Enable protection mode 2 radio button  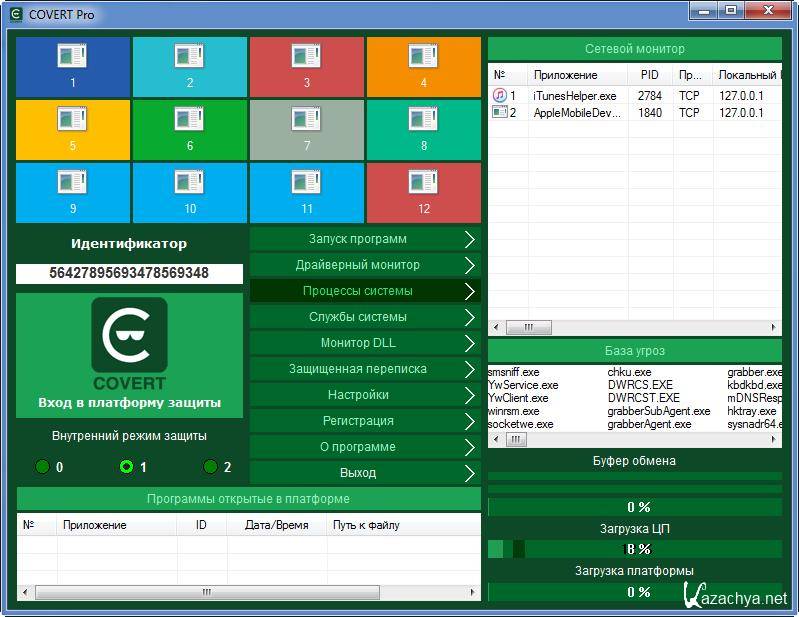click(x=211, y=467)
